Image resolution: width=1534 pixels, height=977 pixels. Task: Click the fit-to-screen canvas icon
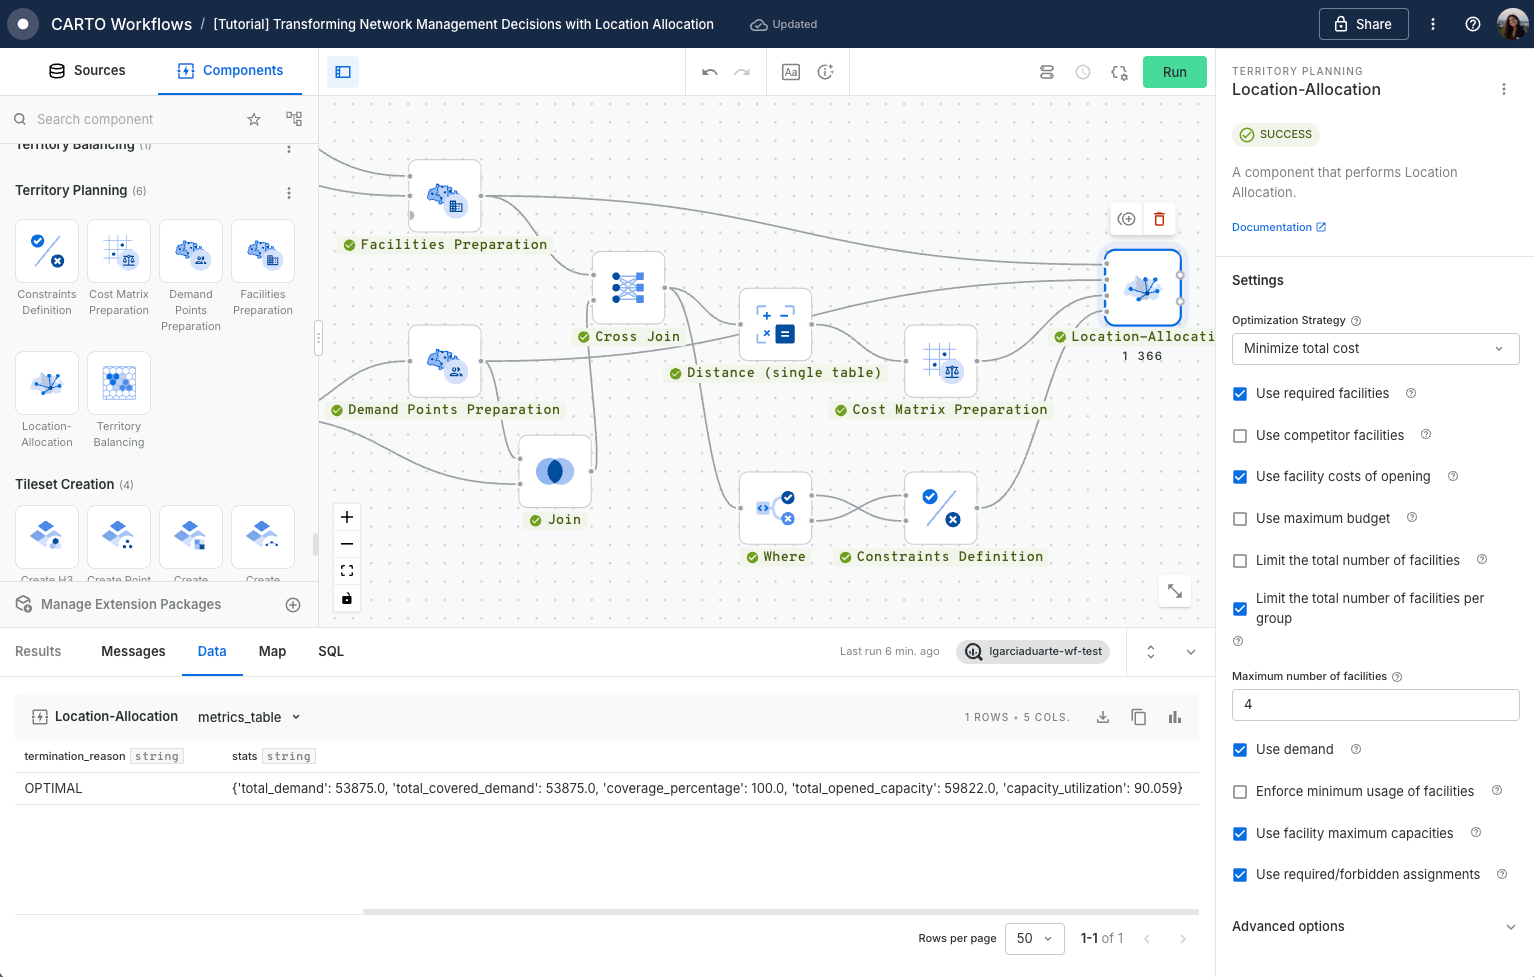coord(347,571)
